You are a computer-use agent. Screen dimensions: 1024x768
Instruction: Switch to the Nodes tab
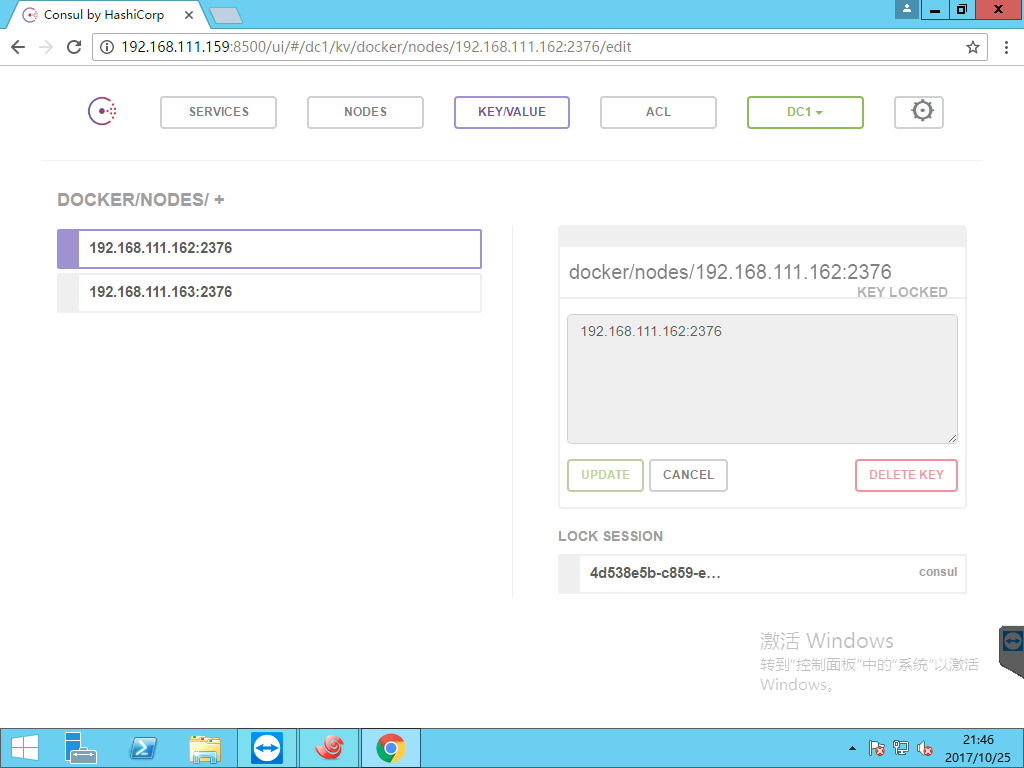click(365, 112)
